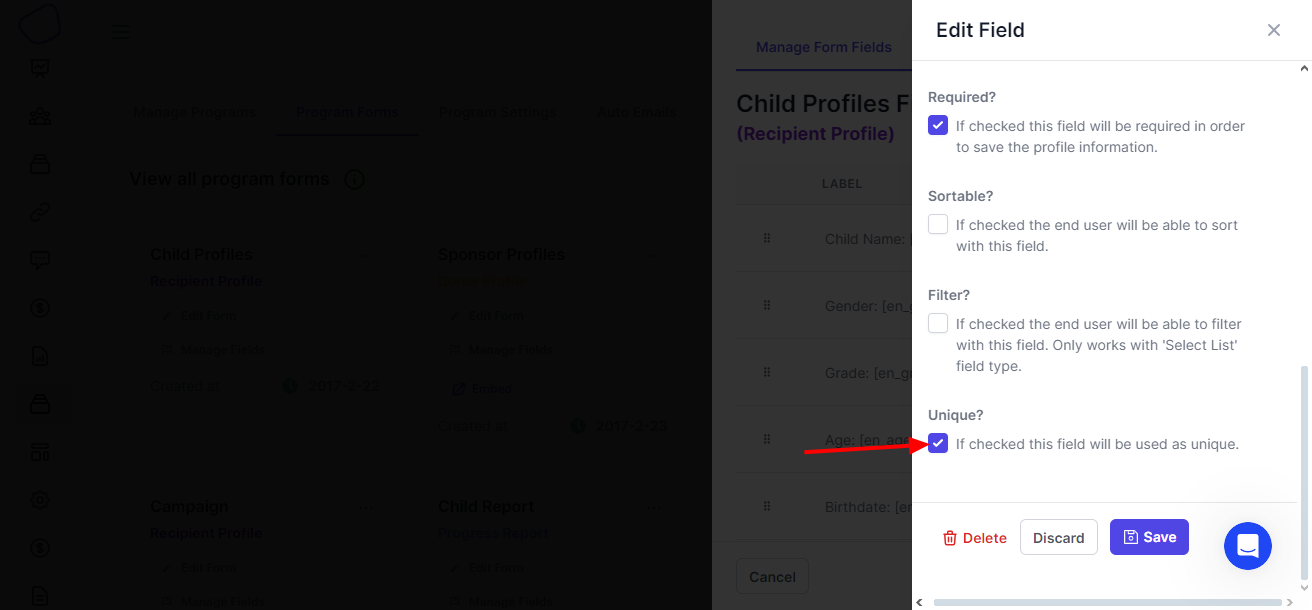Discard the field changes
The image size is (1312, 610).
1059,537
